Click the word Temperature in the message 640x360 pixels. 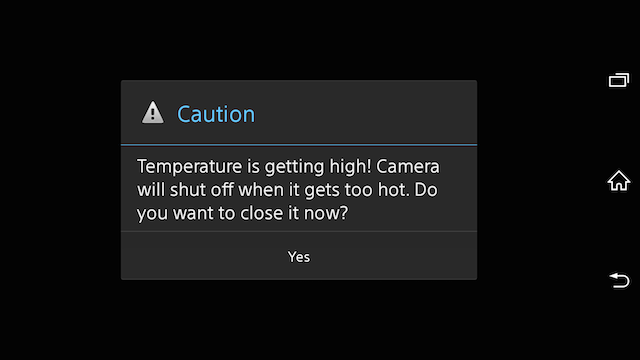click(x=189, y=167)
